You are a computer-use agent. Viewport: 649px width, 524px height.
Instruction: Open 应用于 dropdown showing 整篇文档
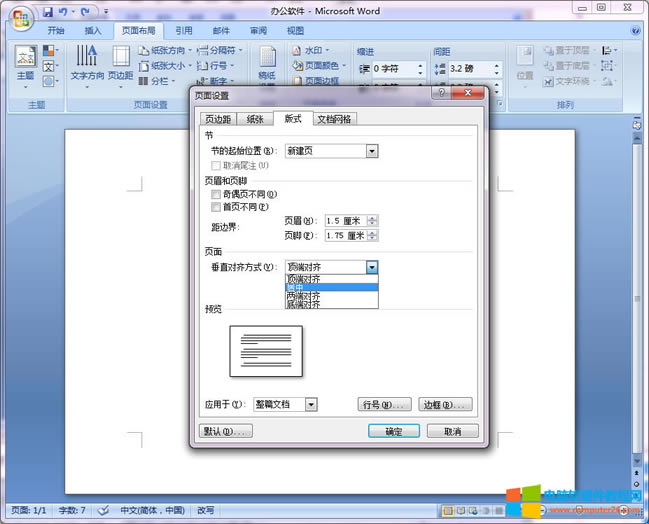tap(285, 404)
